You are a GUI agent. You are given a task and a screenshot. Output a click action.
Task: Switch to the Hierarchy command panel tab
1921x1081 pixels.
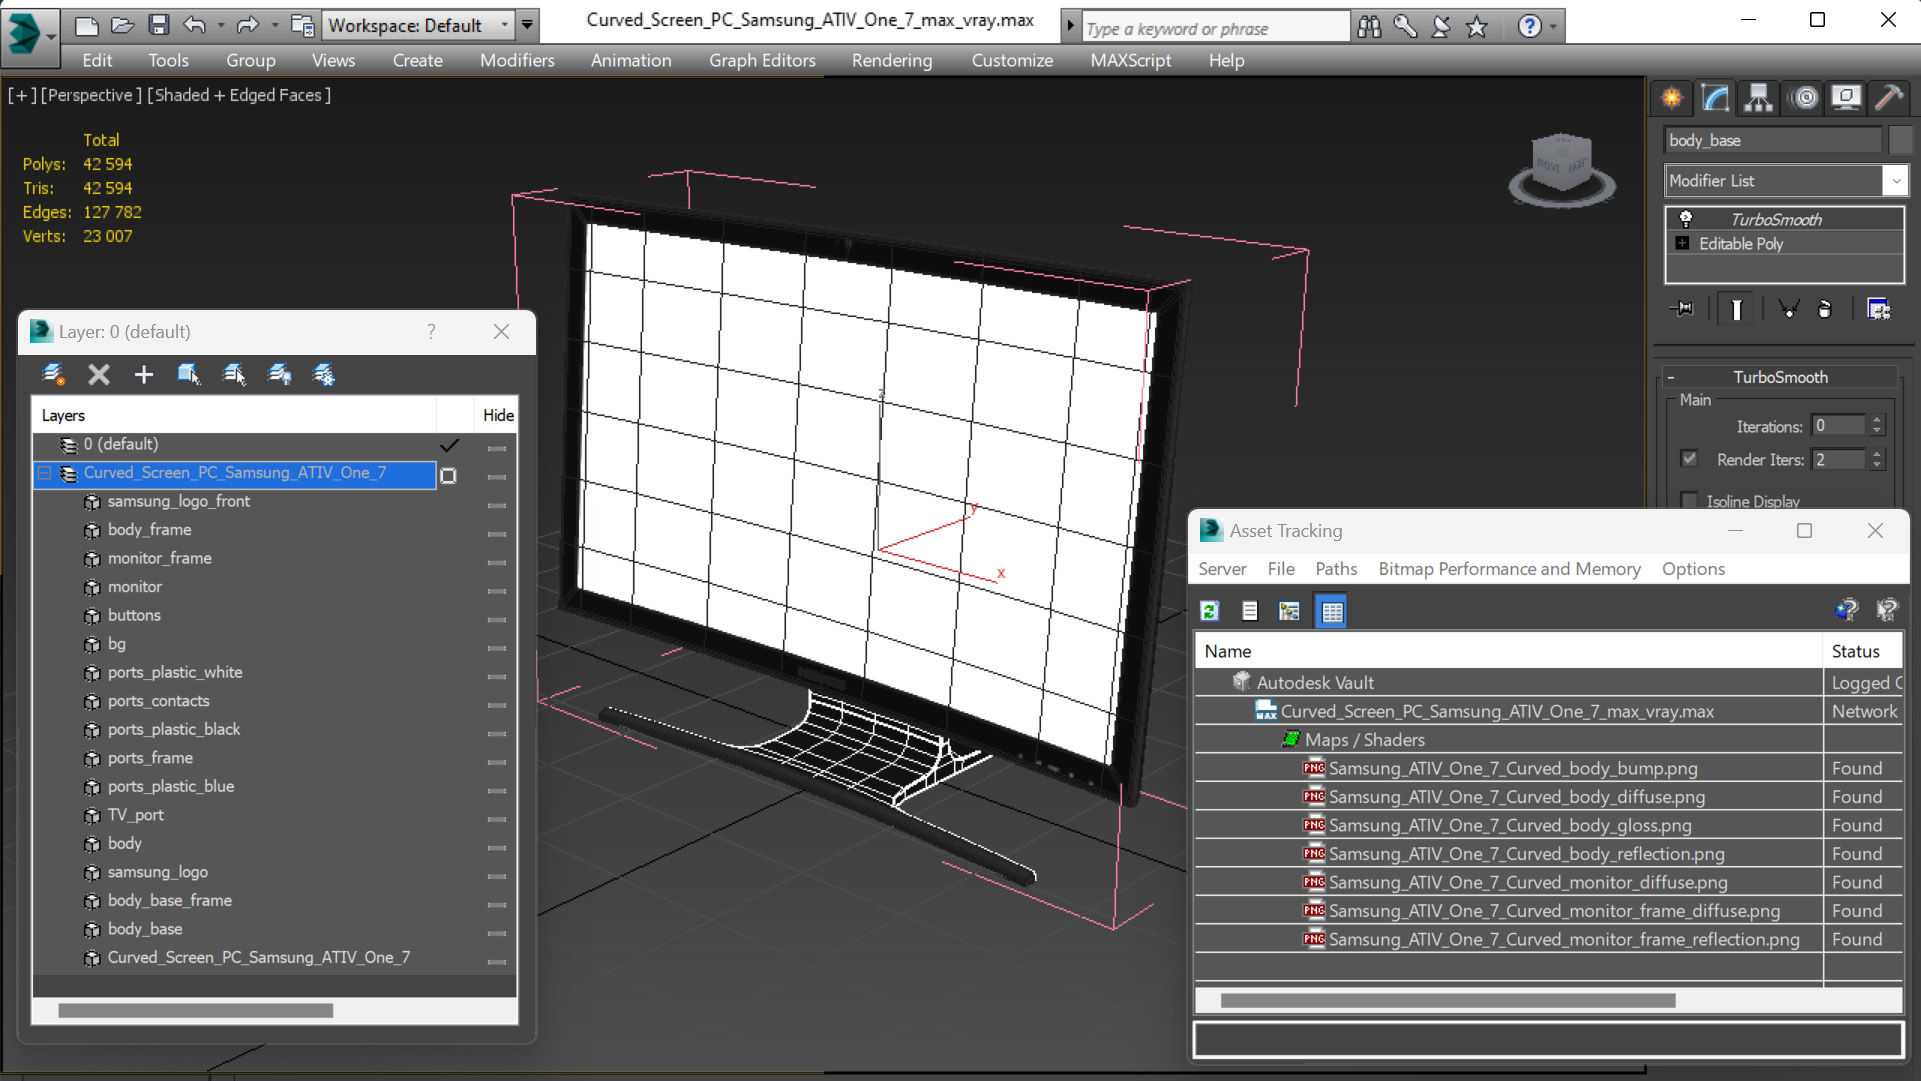(1758, 98)
